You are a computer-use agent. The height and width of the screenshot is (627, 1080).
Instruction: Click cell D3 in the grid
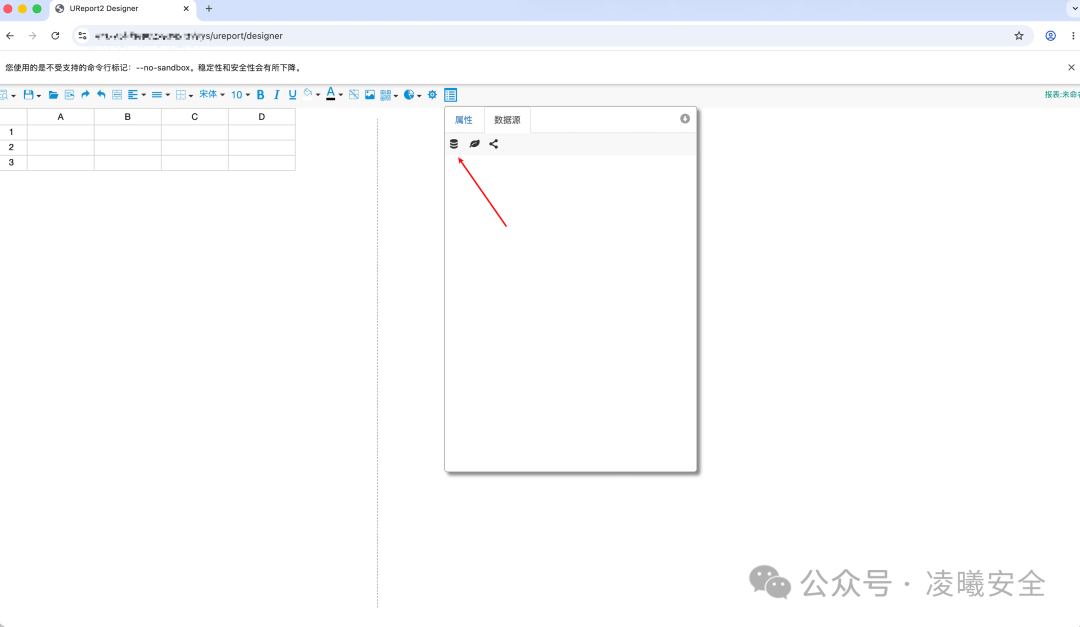(x=262, y=163)
